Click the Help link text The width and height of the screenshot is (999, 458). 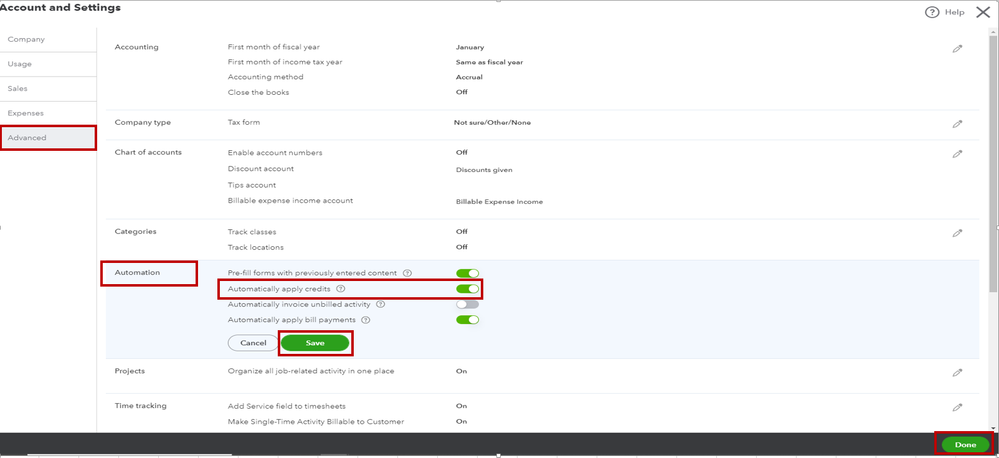pos(954,12)
